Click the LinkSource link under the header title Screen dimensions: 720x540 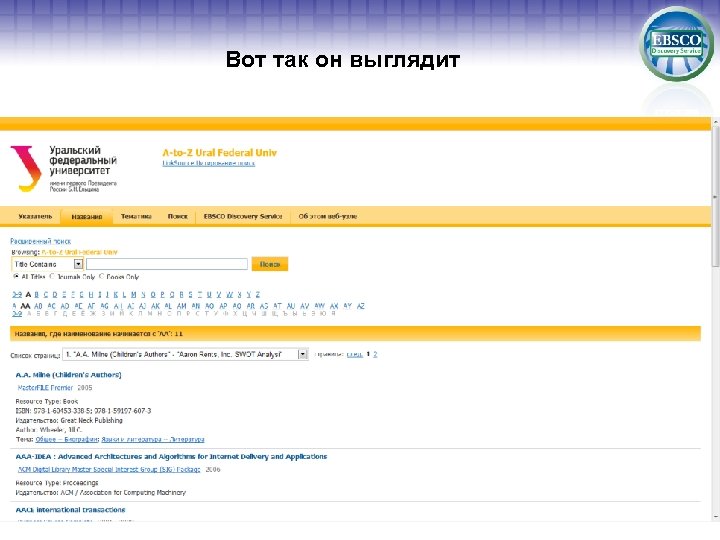pos(208,163)
